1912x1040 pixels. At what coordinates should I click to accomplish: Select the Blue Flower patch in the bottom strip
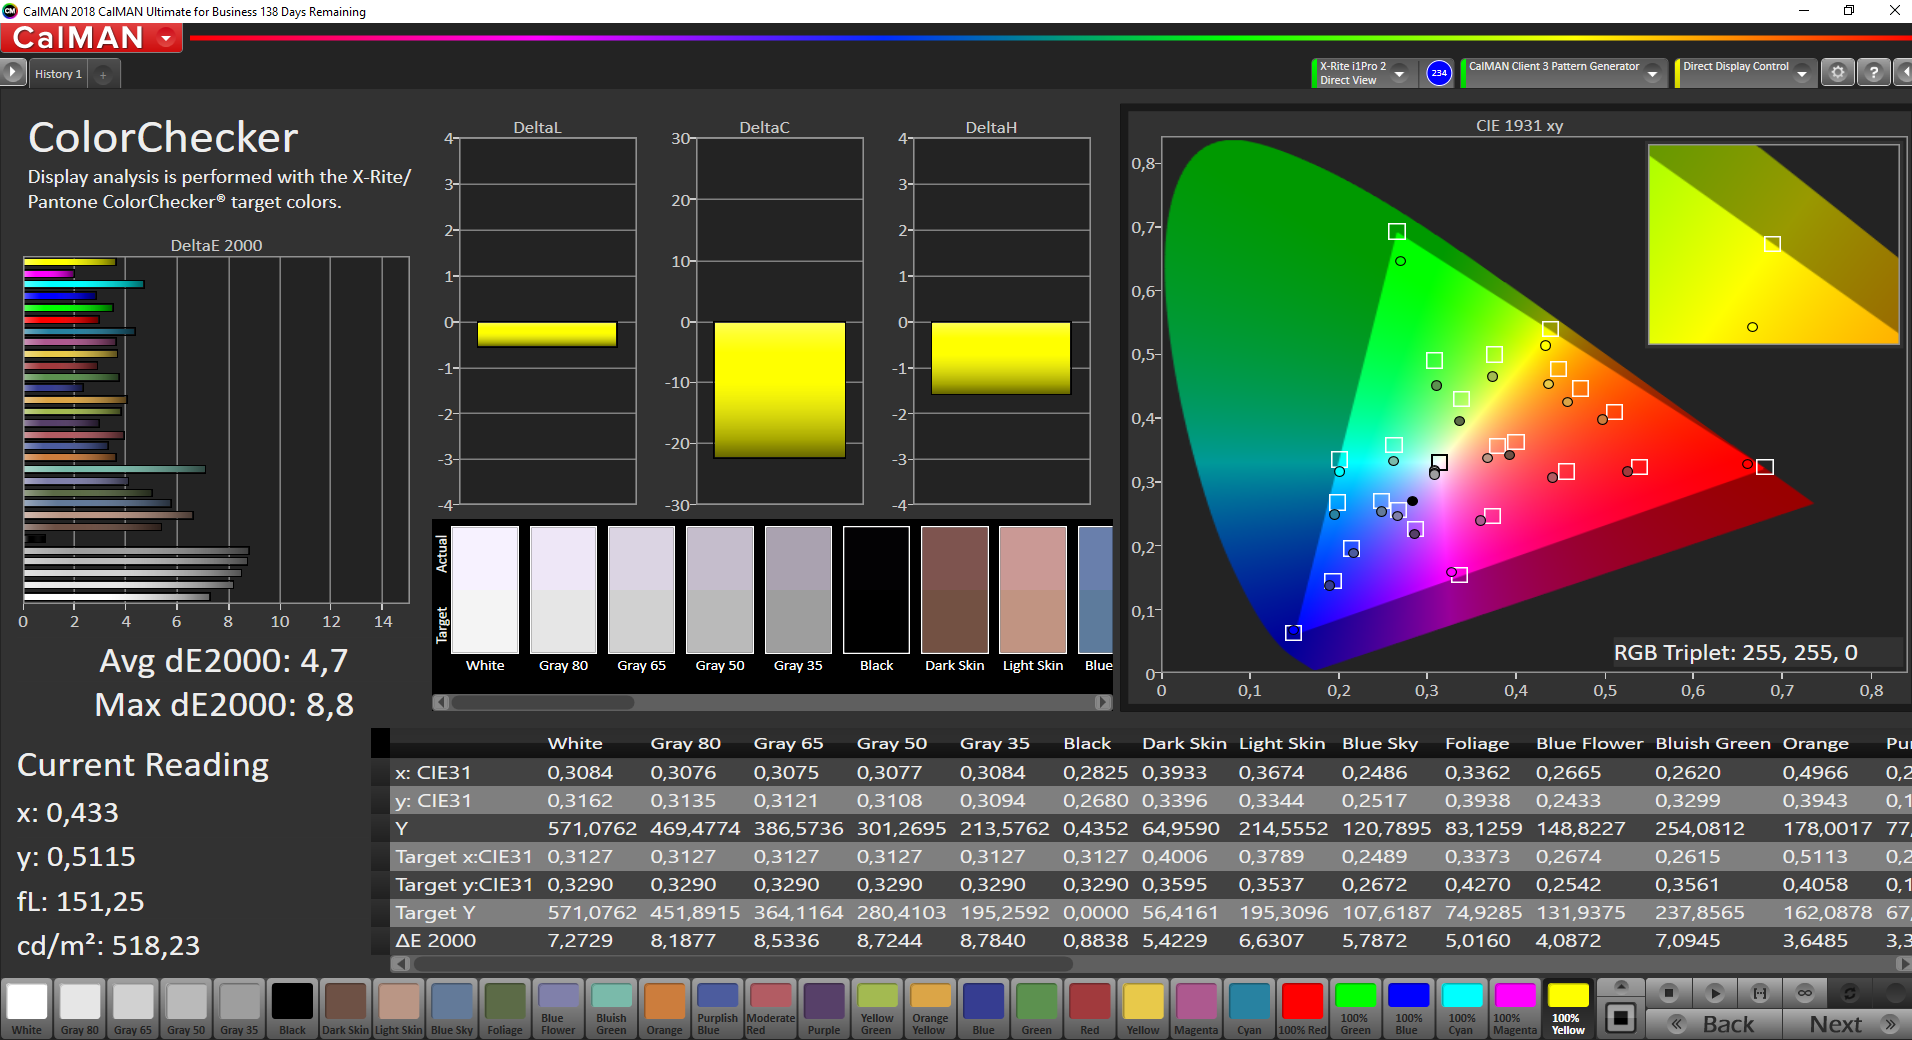pyautogui.click(x=558, y=1009)
